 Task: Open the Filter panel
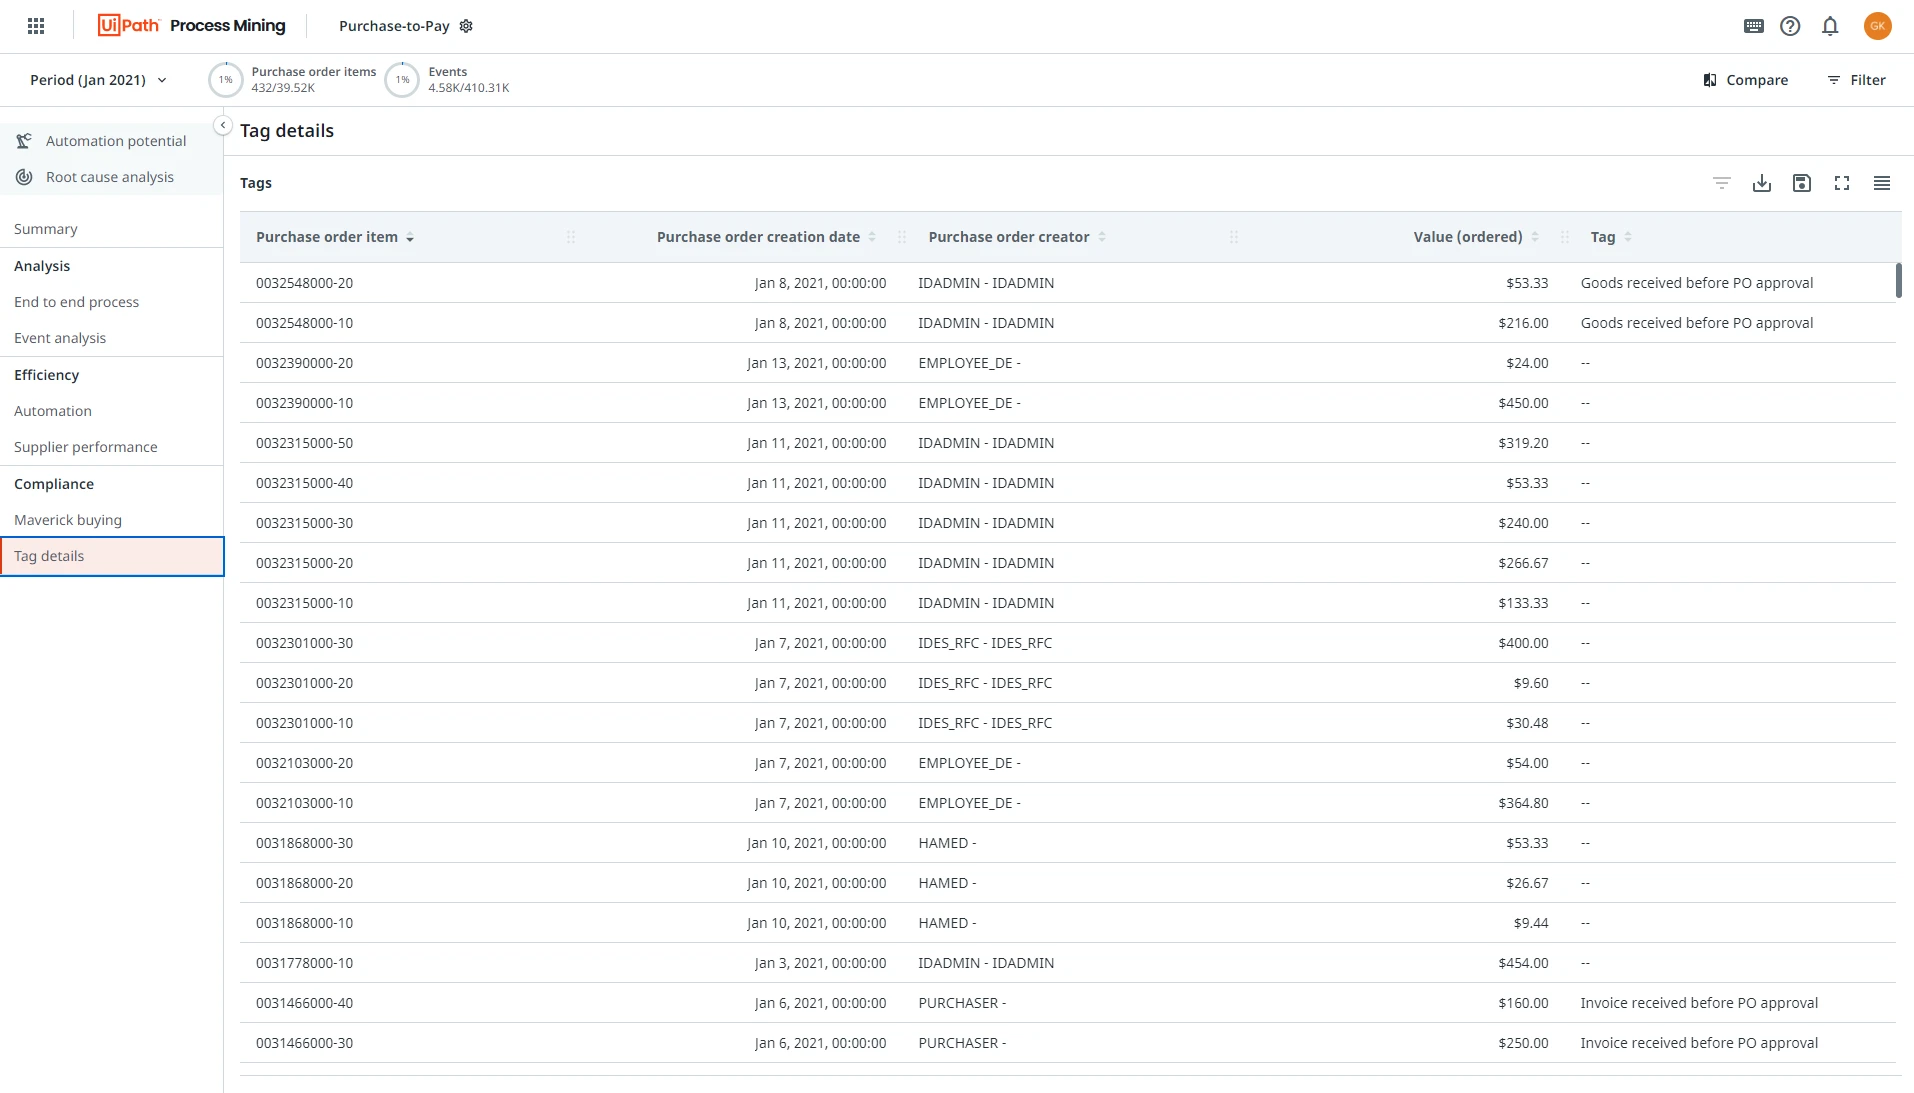1856,80
